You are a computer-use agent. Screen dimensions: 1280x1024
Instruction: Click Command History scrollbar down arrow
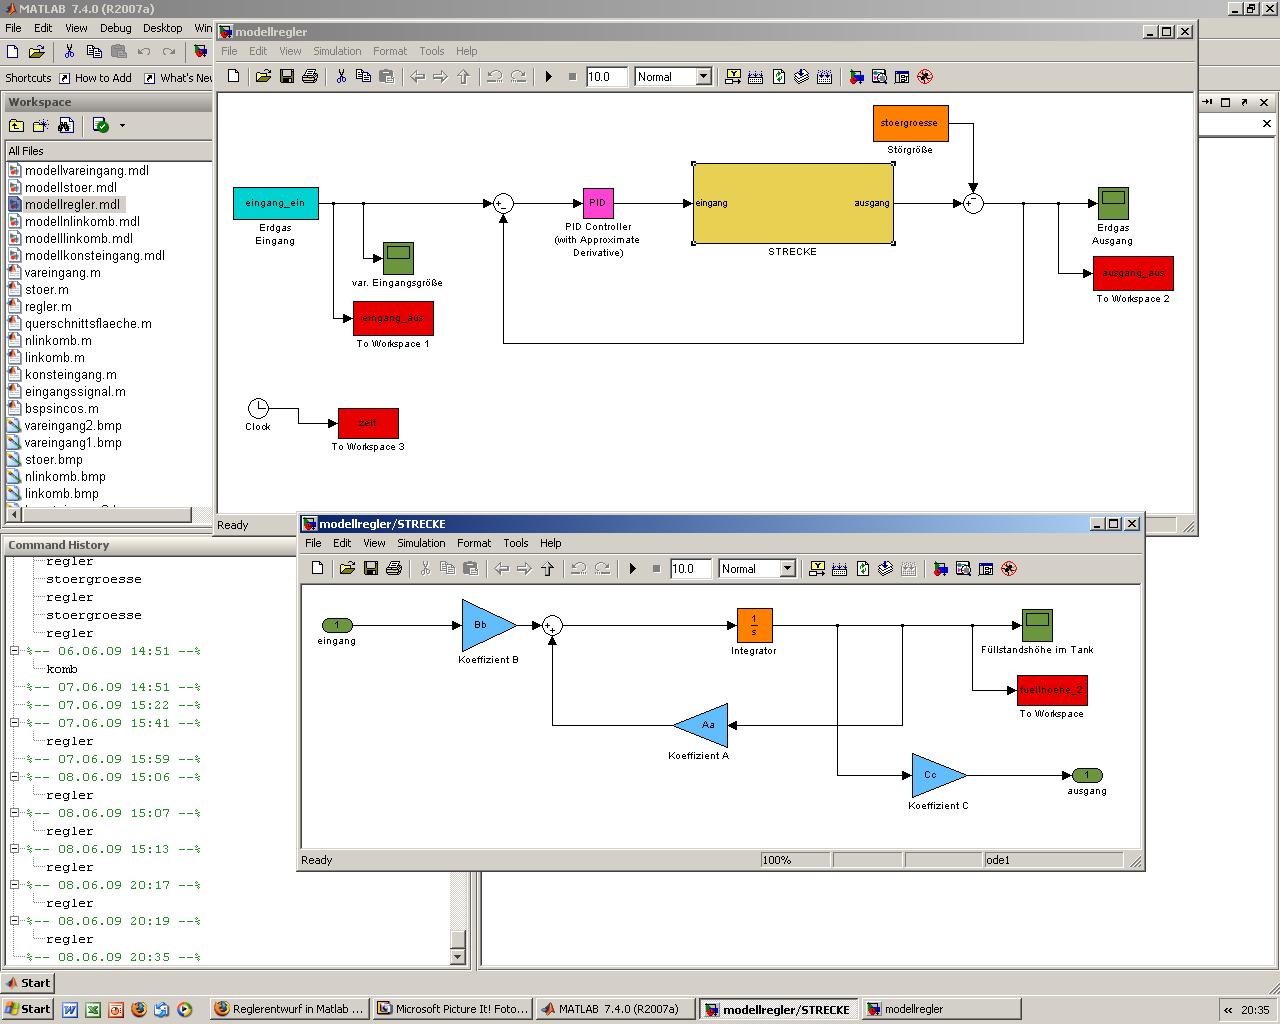458,956
